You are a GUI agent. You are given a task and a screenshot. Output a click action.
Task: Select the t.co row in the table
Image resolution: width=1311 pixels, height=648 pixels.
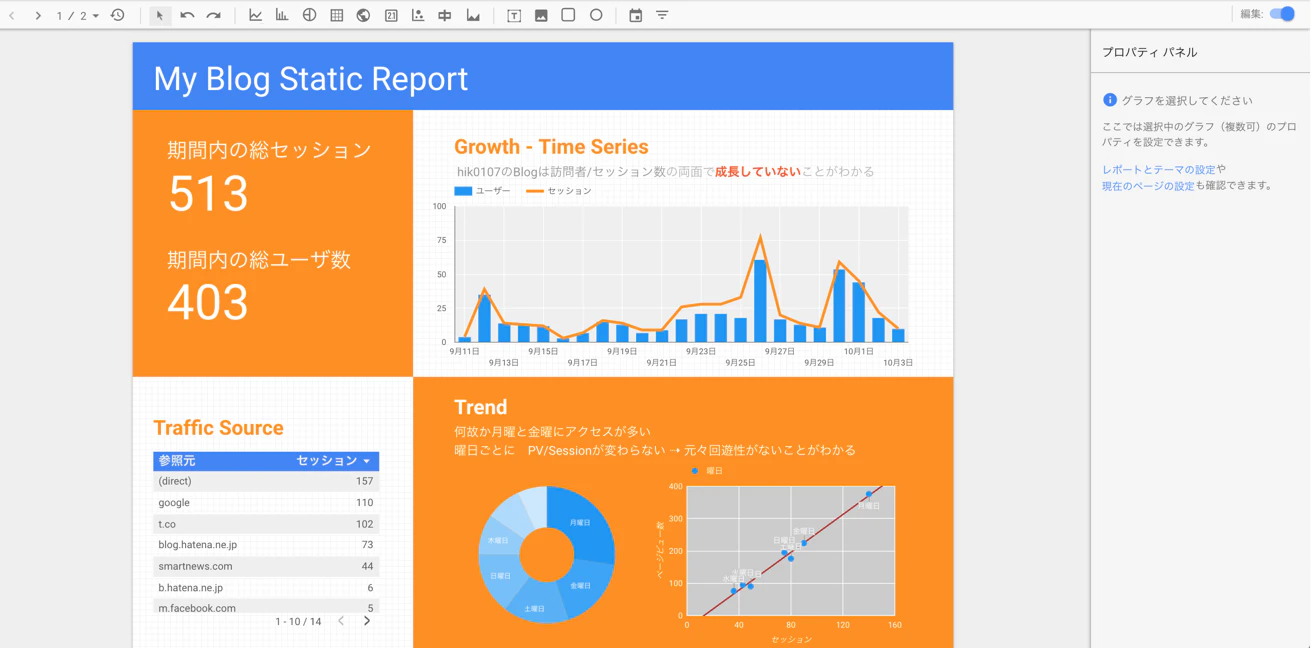(x=266, y=524)
